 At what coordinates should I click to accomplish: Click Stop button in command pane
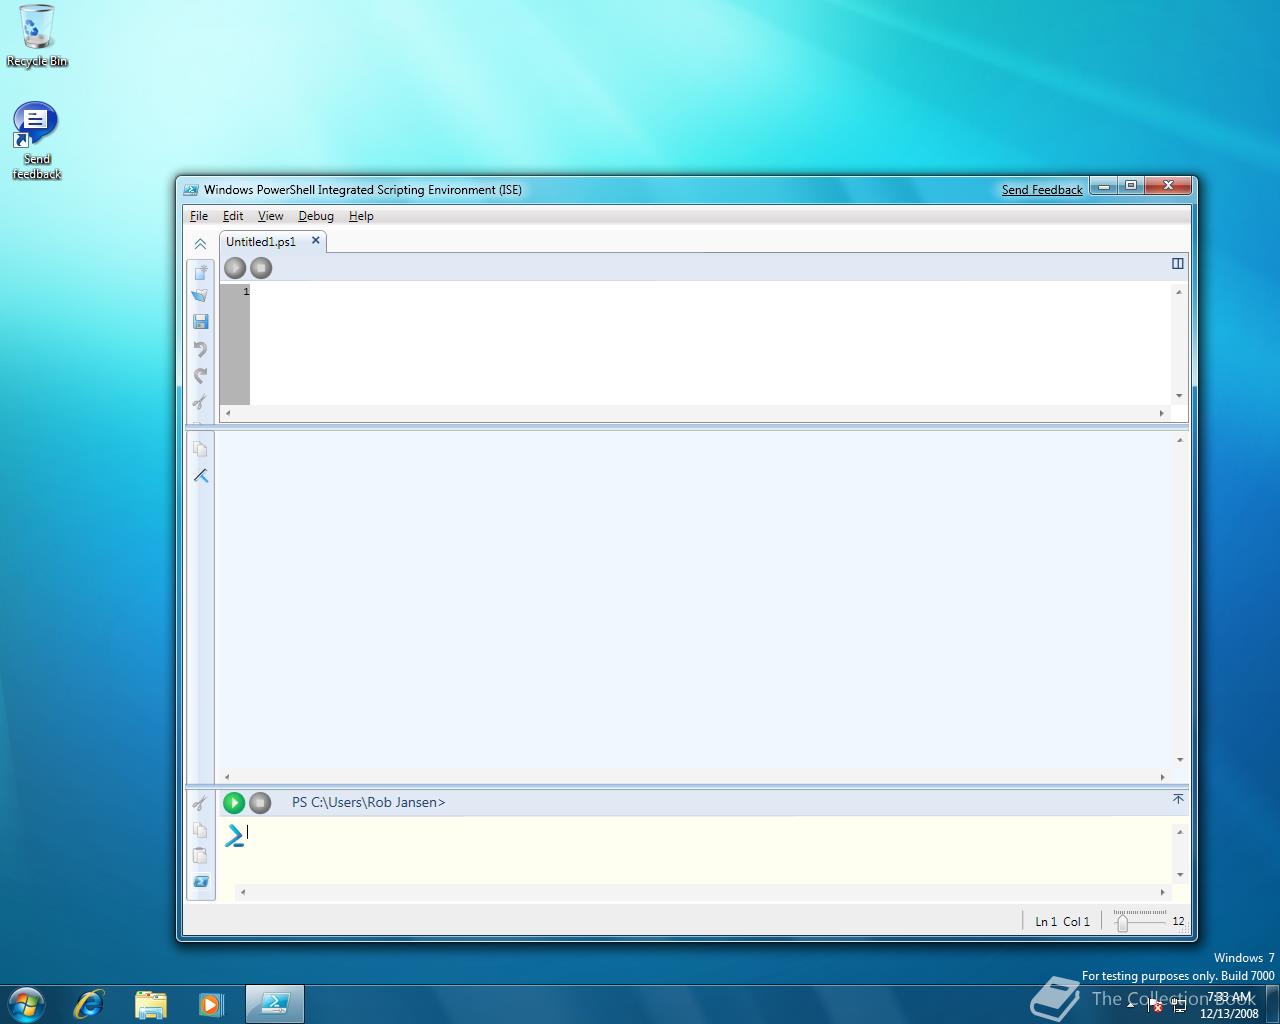260,803
